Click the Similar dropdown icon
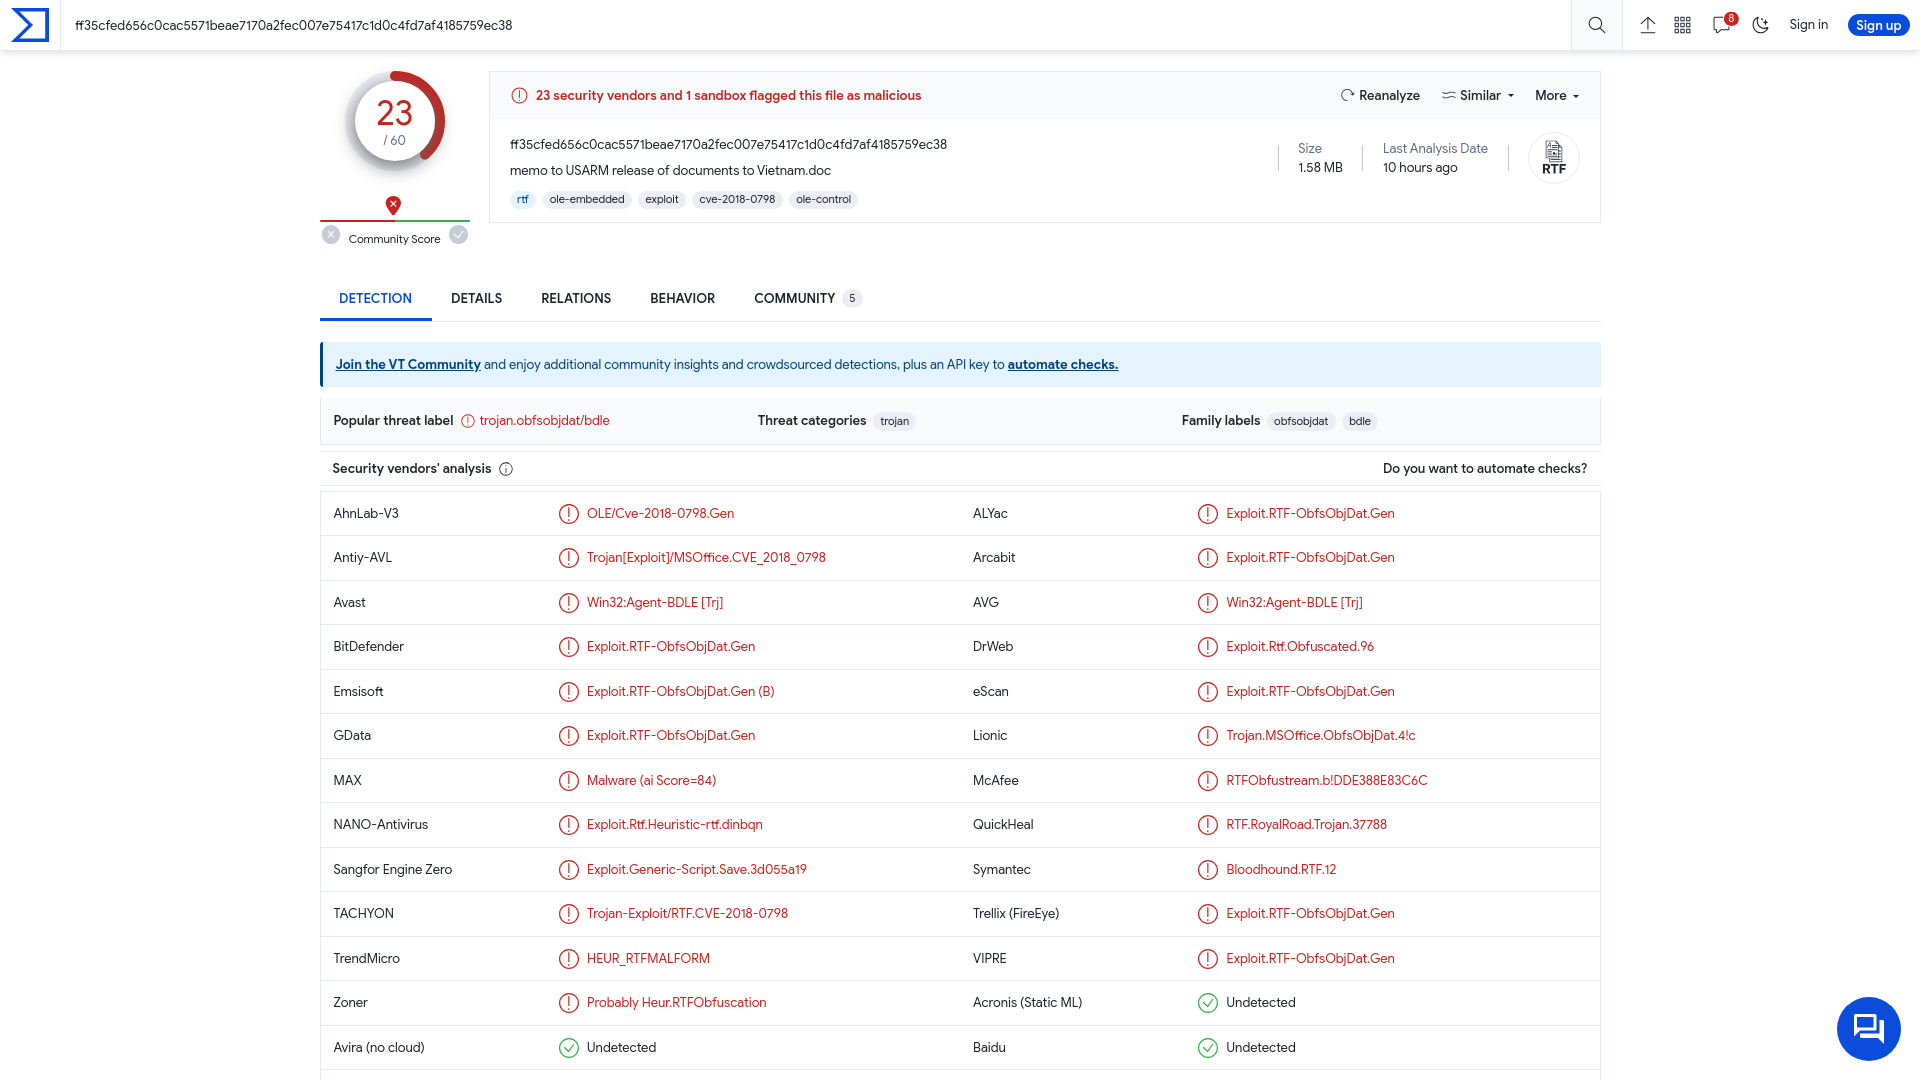 (x=1513, y=95)
